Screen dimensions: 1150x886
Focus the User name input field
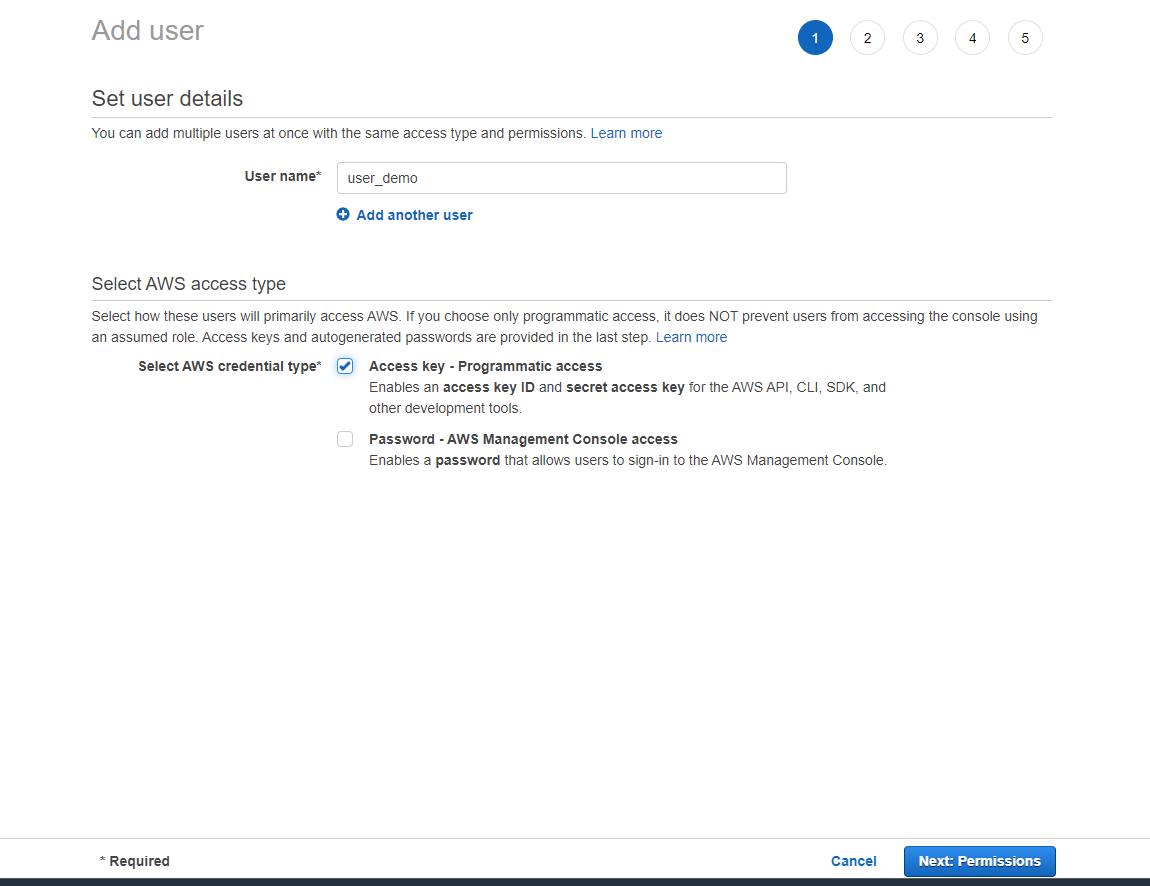(x=561, y=178)
